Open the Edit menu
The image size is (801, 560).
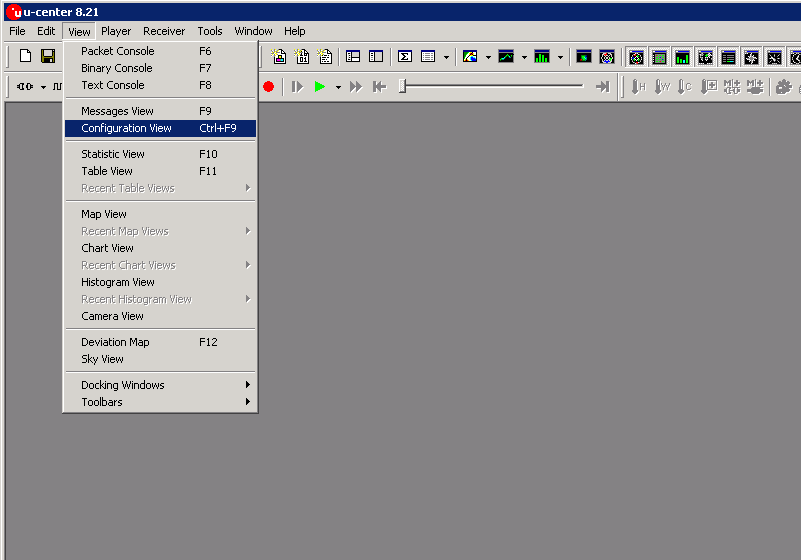[x=46, y=31]
